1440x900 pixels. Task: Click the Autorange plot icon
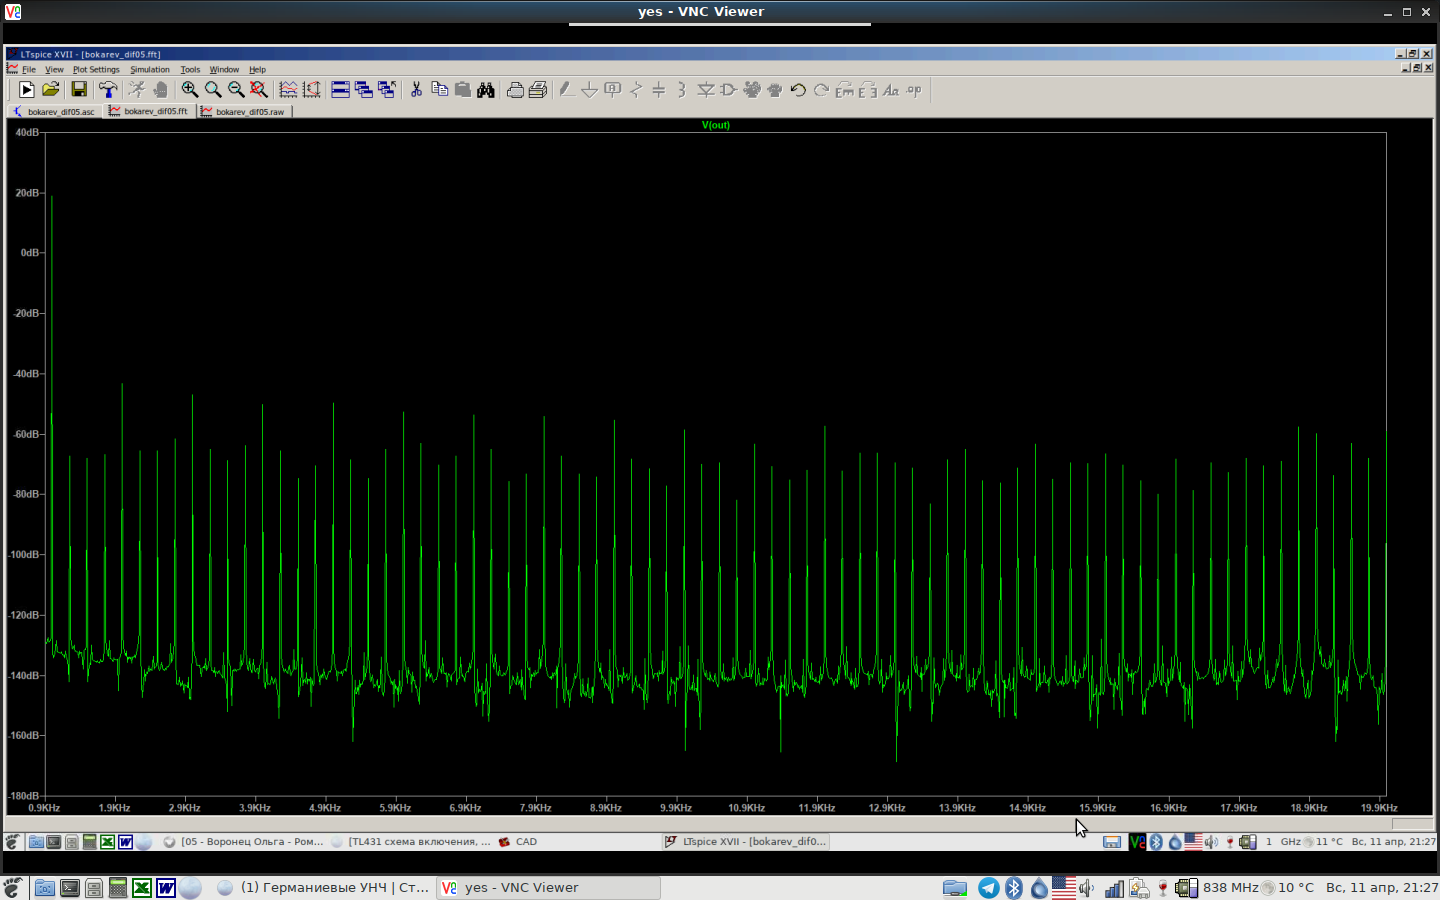[x=312, y=90]
